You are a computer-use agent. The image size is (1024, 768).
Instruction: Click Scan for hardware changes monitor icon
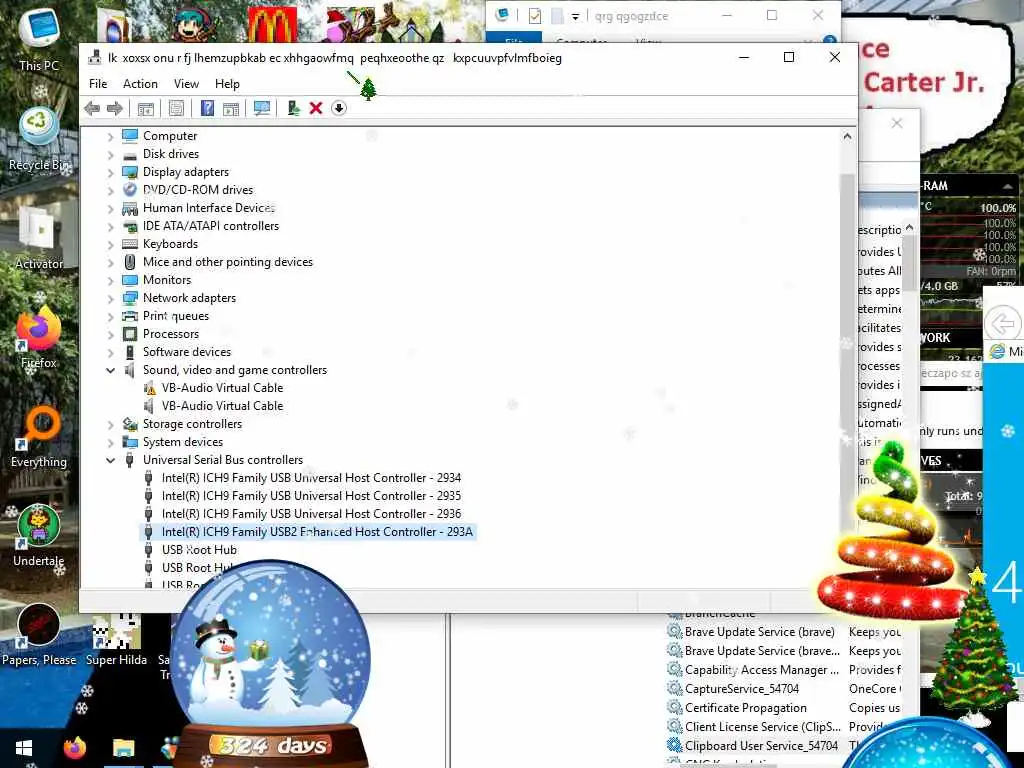point(262,108)
